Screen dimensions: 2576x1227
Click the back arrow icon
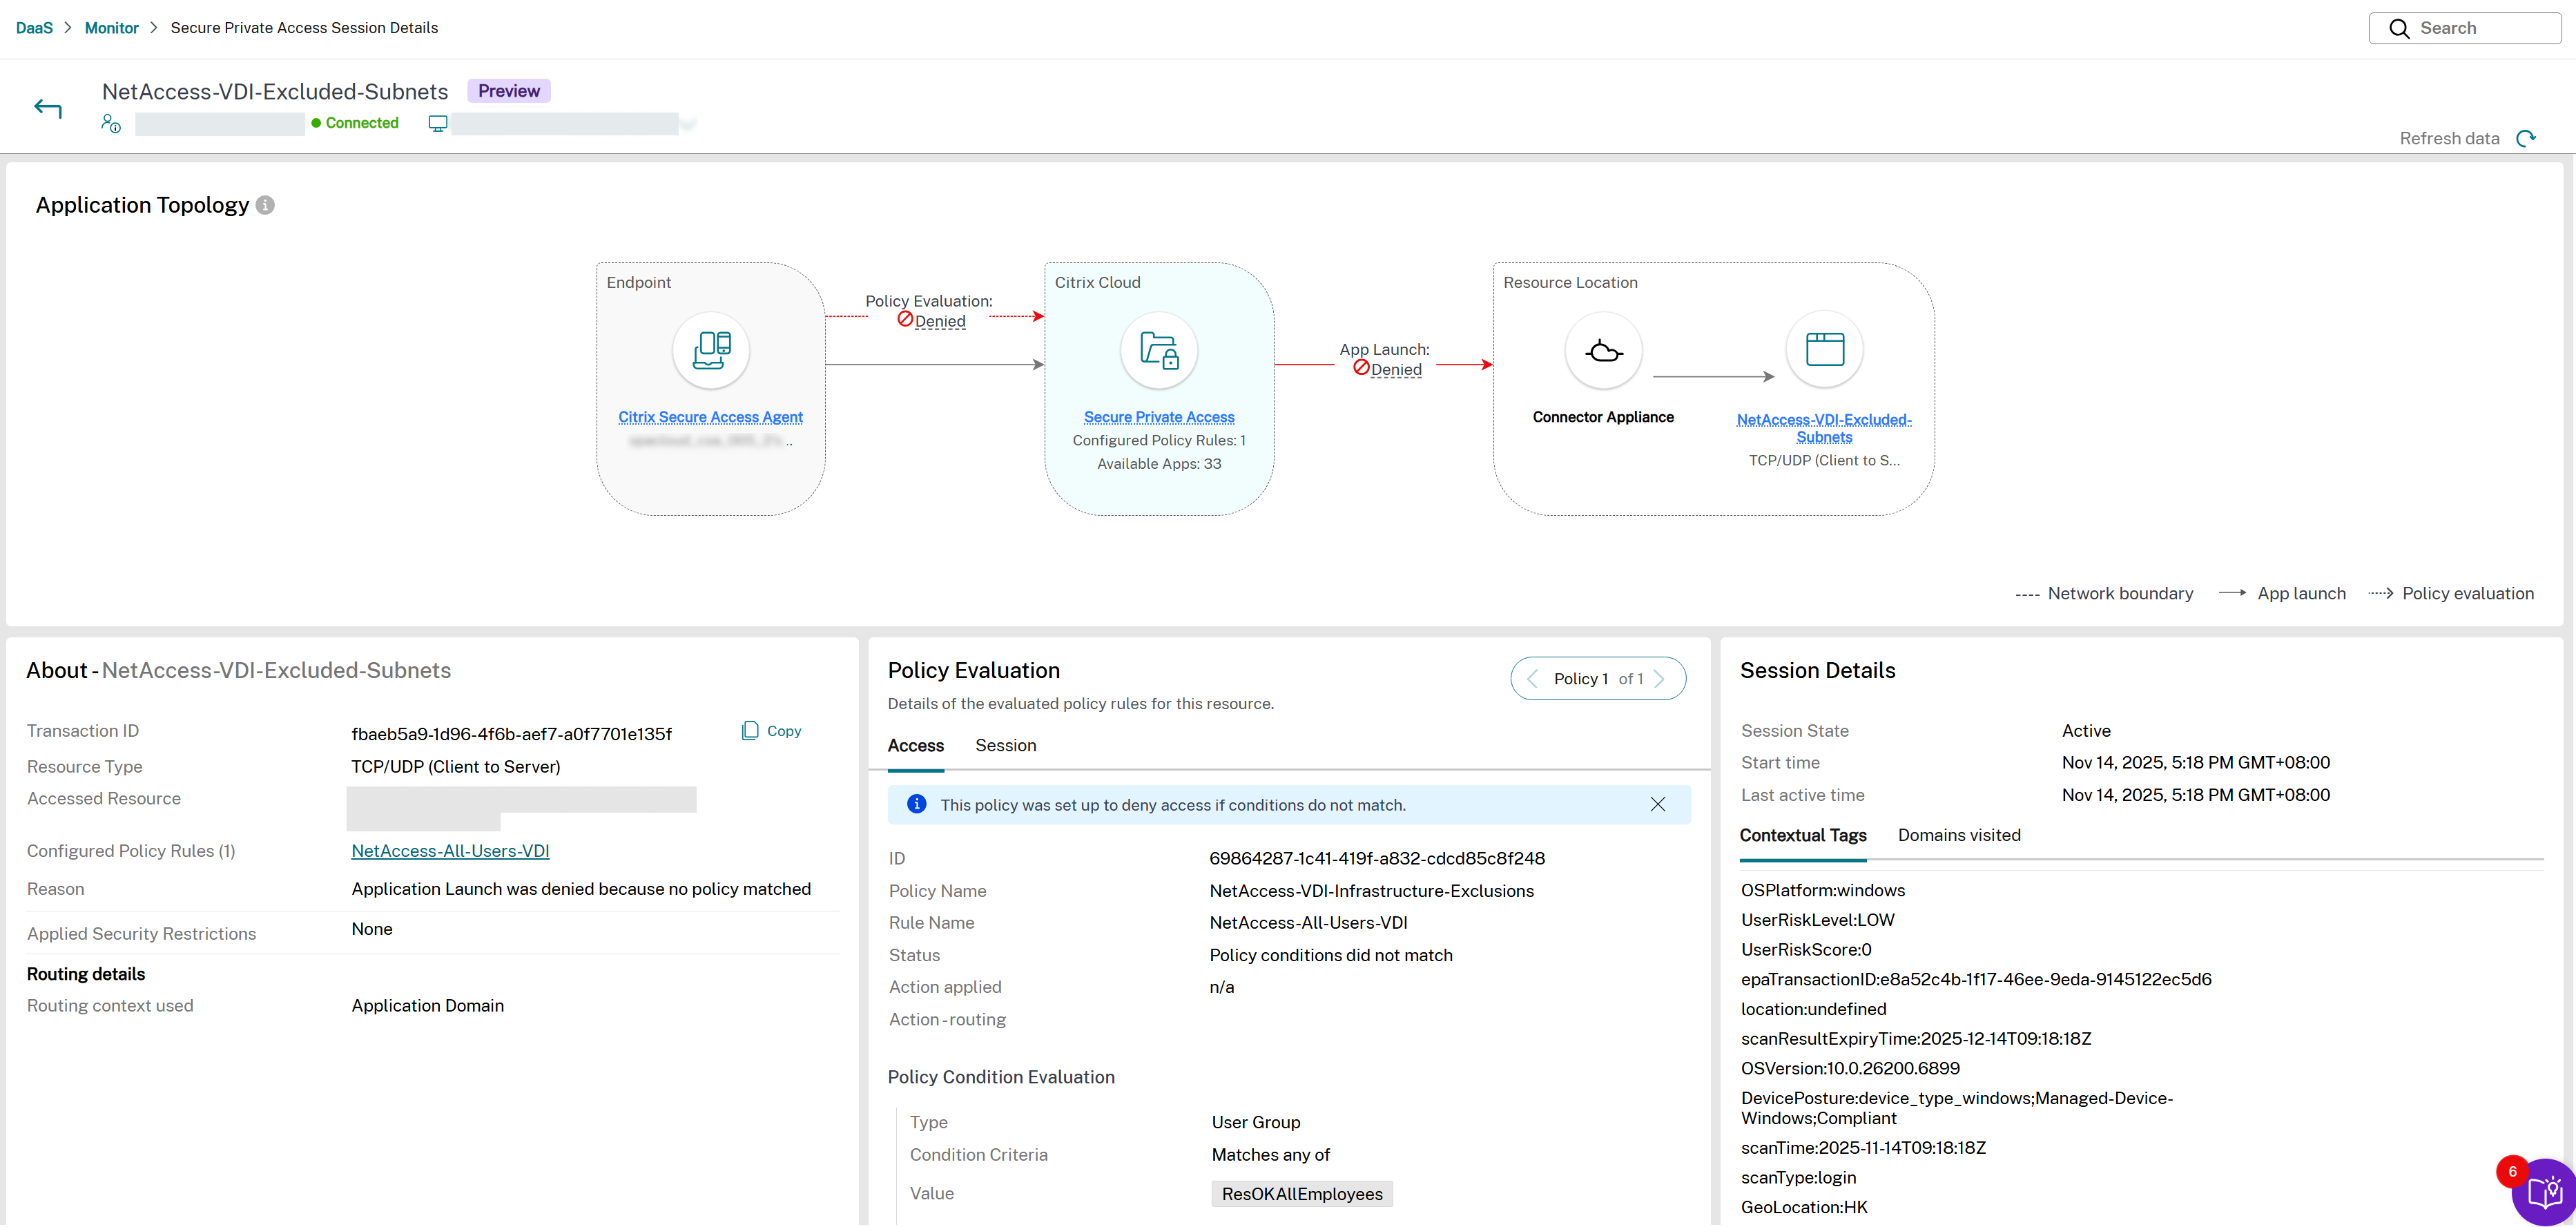click(48, 108)
